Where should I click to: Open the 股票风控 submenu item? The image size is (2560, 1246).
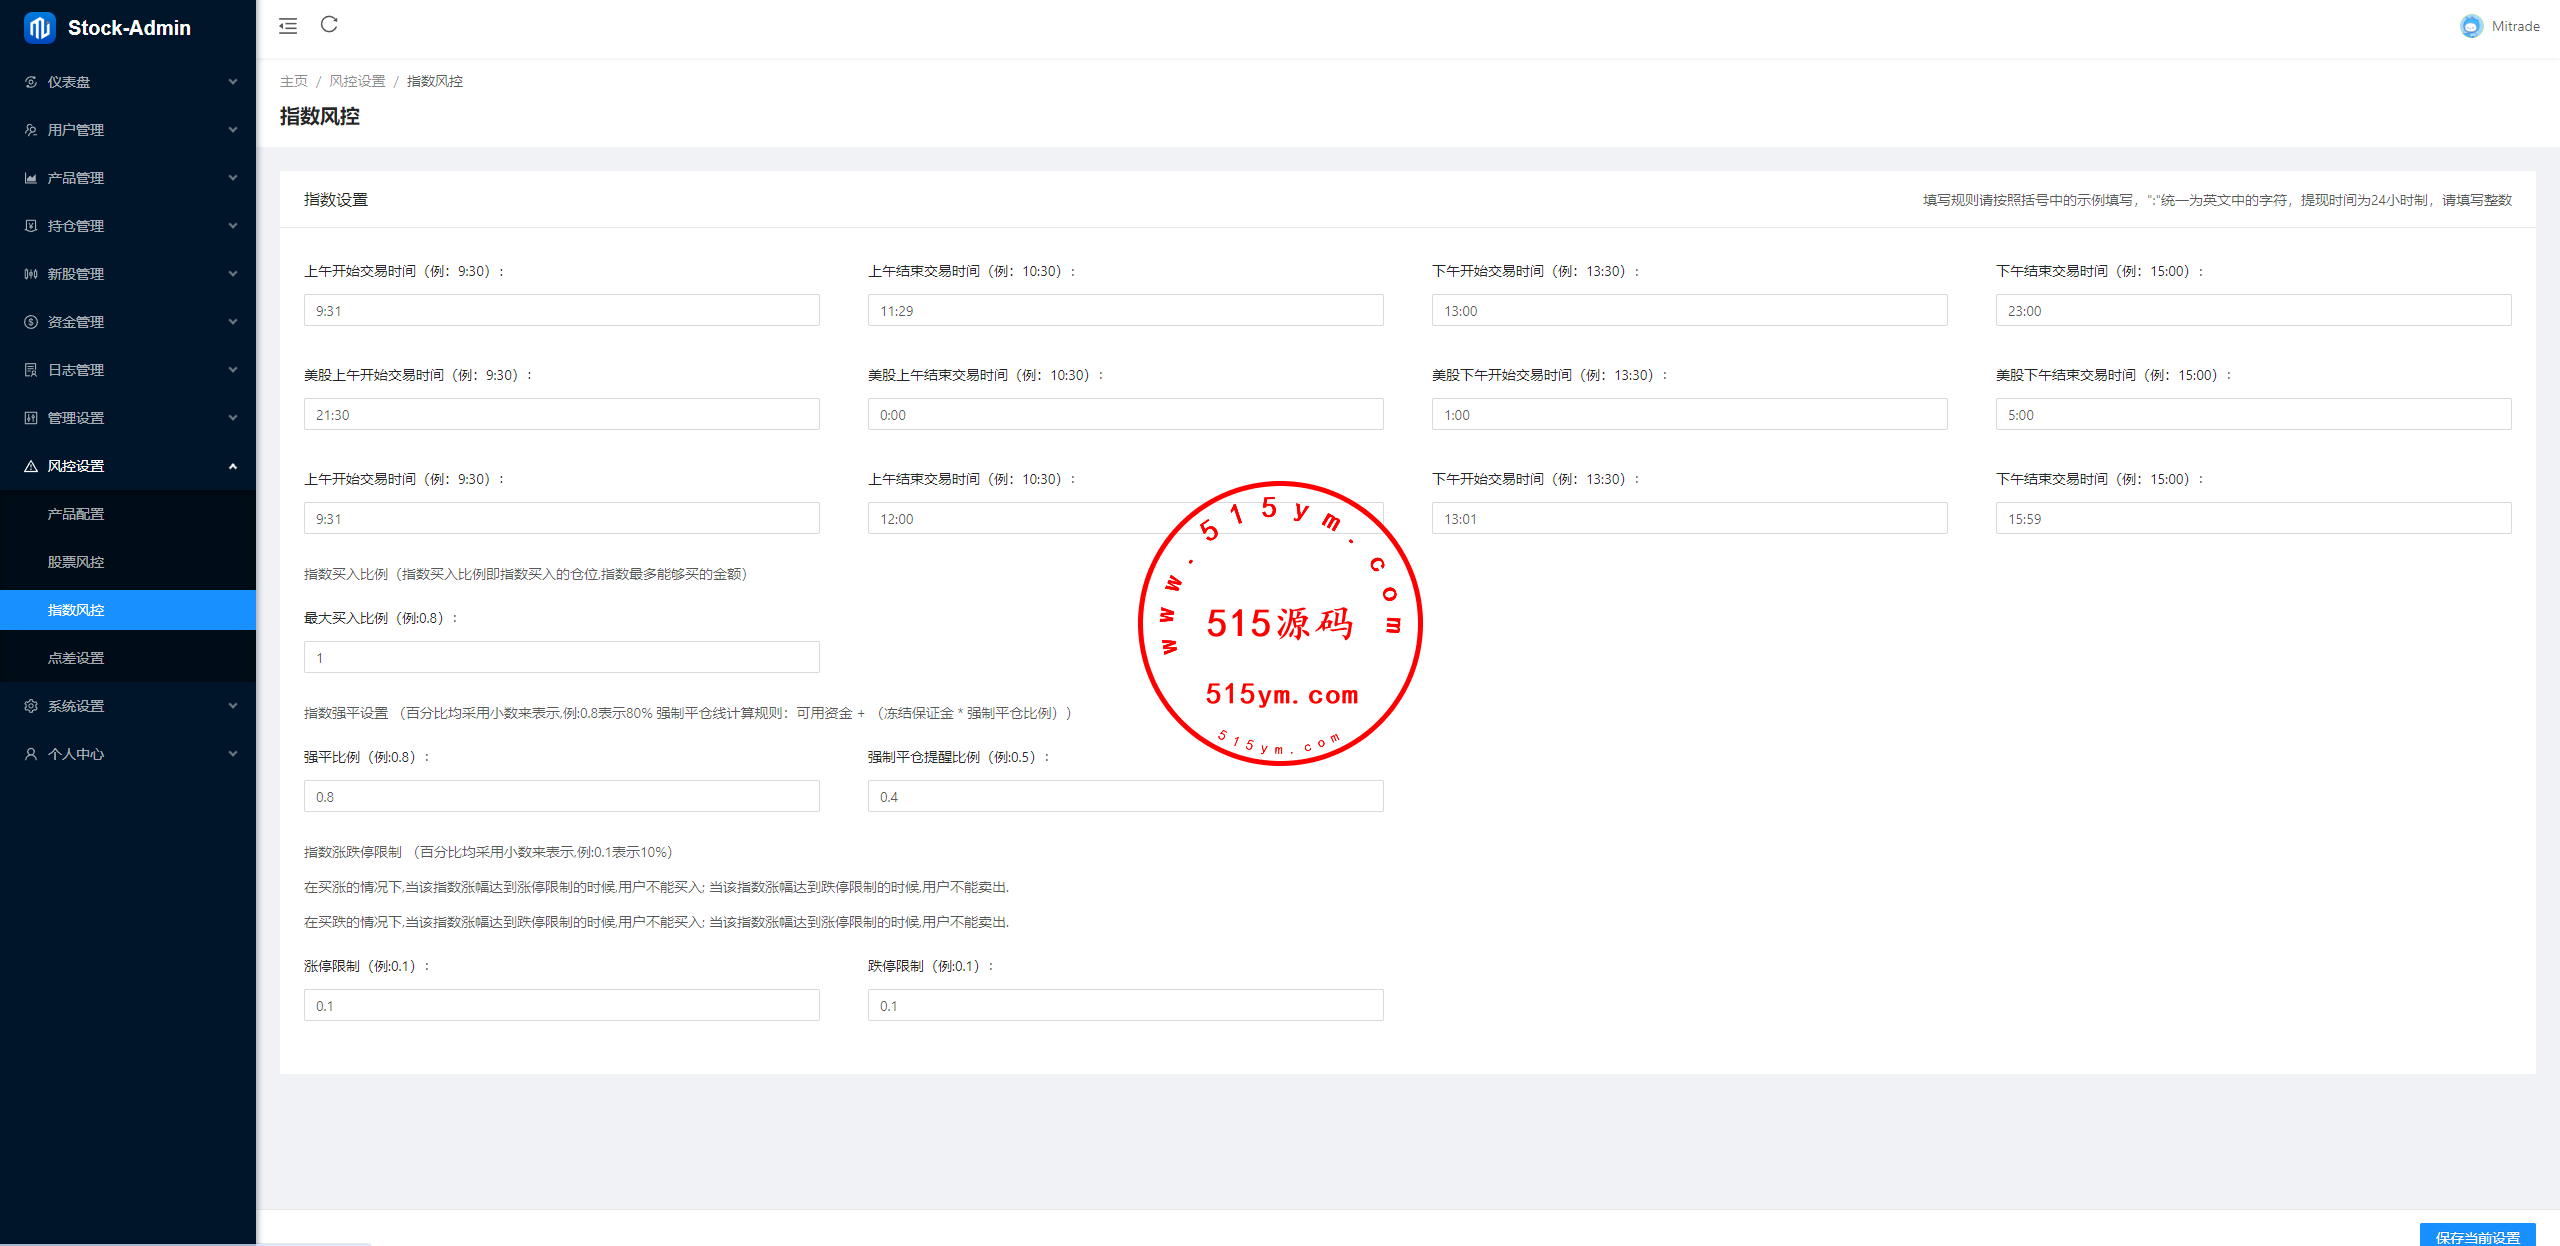[x=76, y=562]
